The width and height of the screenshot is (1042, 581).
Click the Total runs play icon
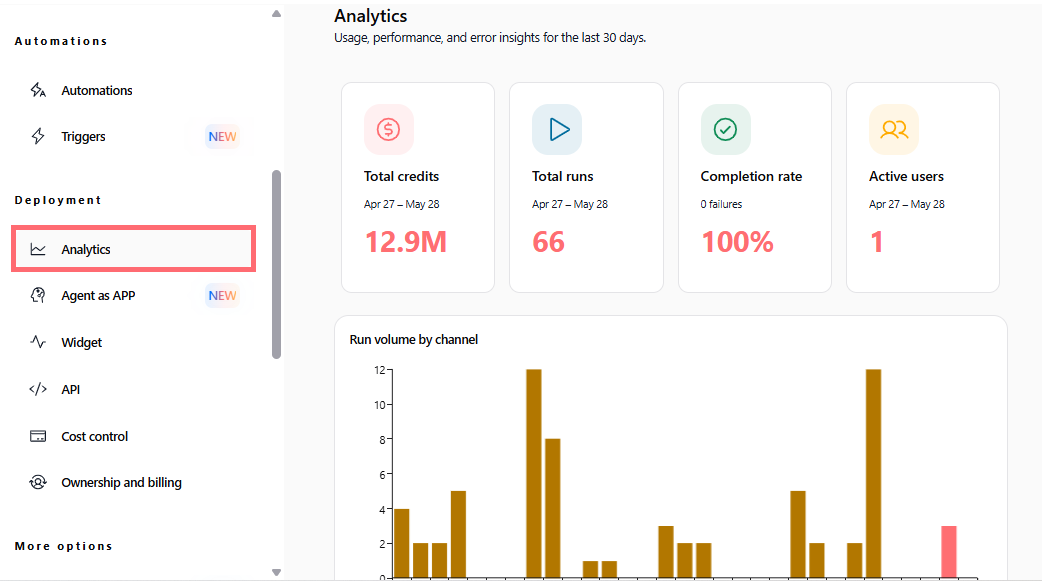pyautogui.click(x=557, y=129)
